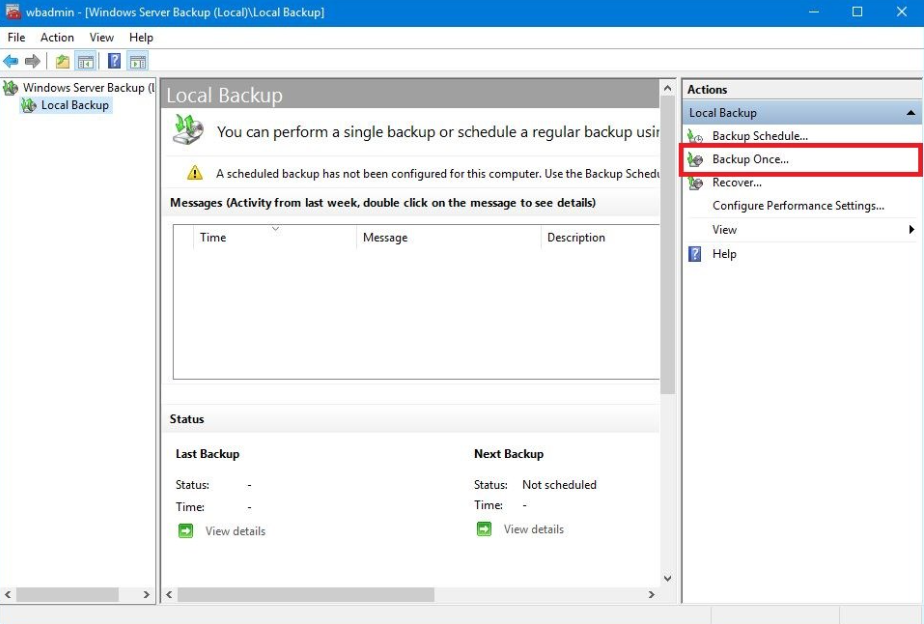Minimize the wbadmin window
This screenshot has width=924, height=624.
[x=814, y=12]
